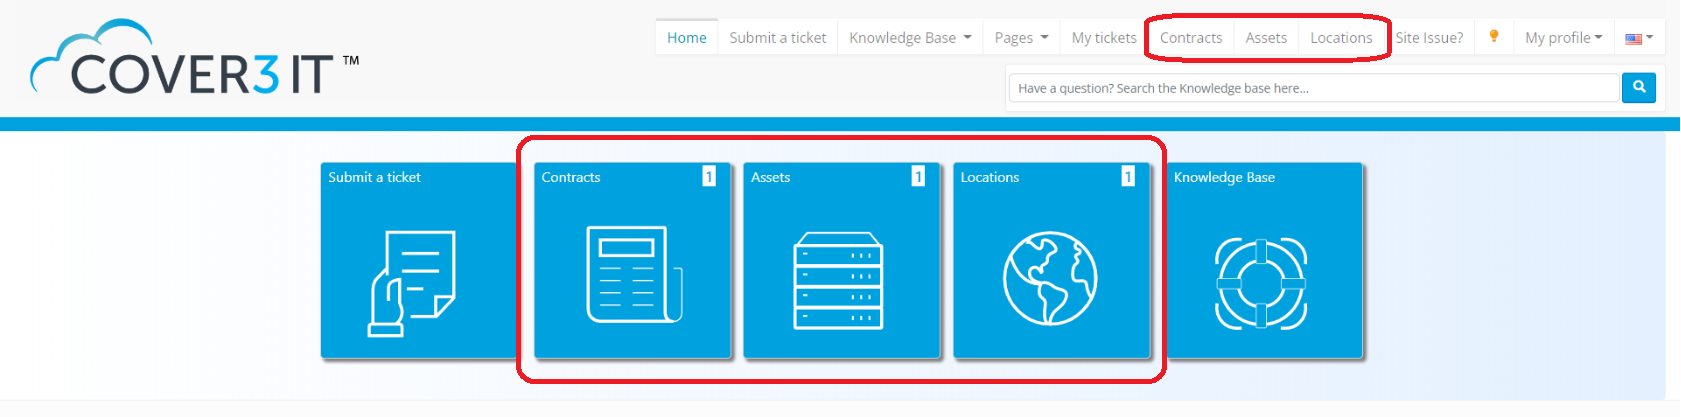Open the US flag language selector
Viewport: 1681px width, 417px height.
[1638, 38]
